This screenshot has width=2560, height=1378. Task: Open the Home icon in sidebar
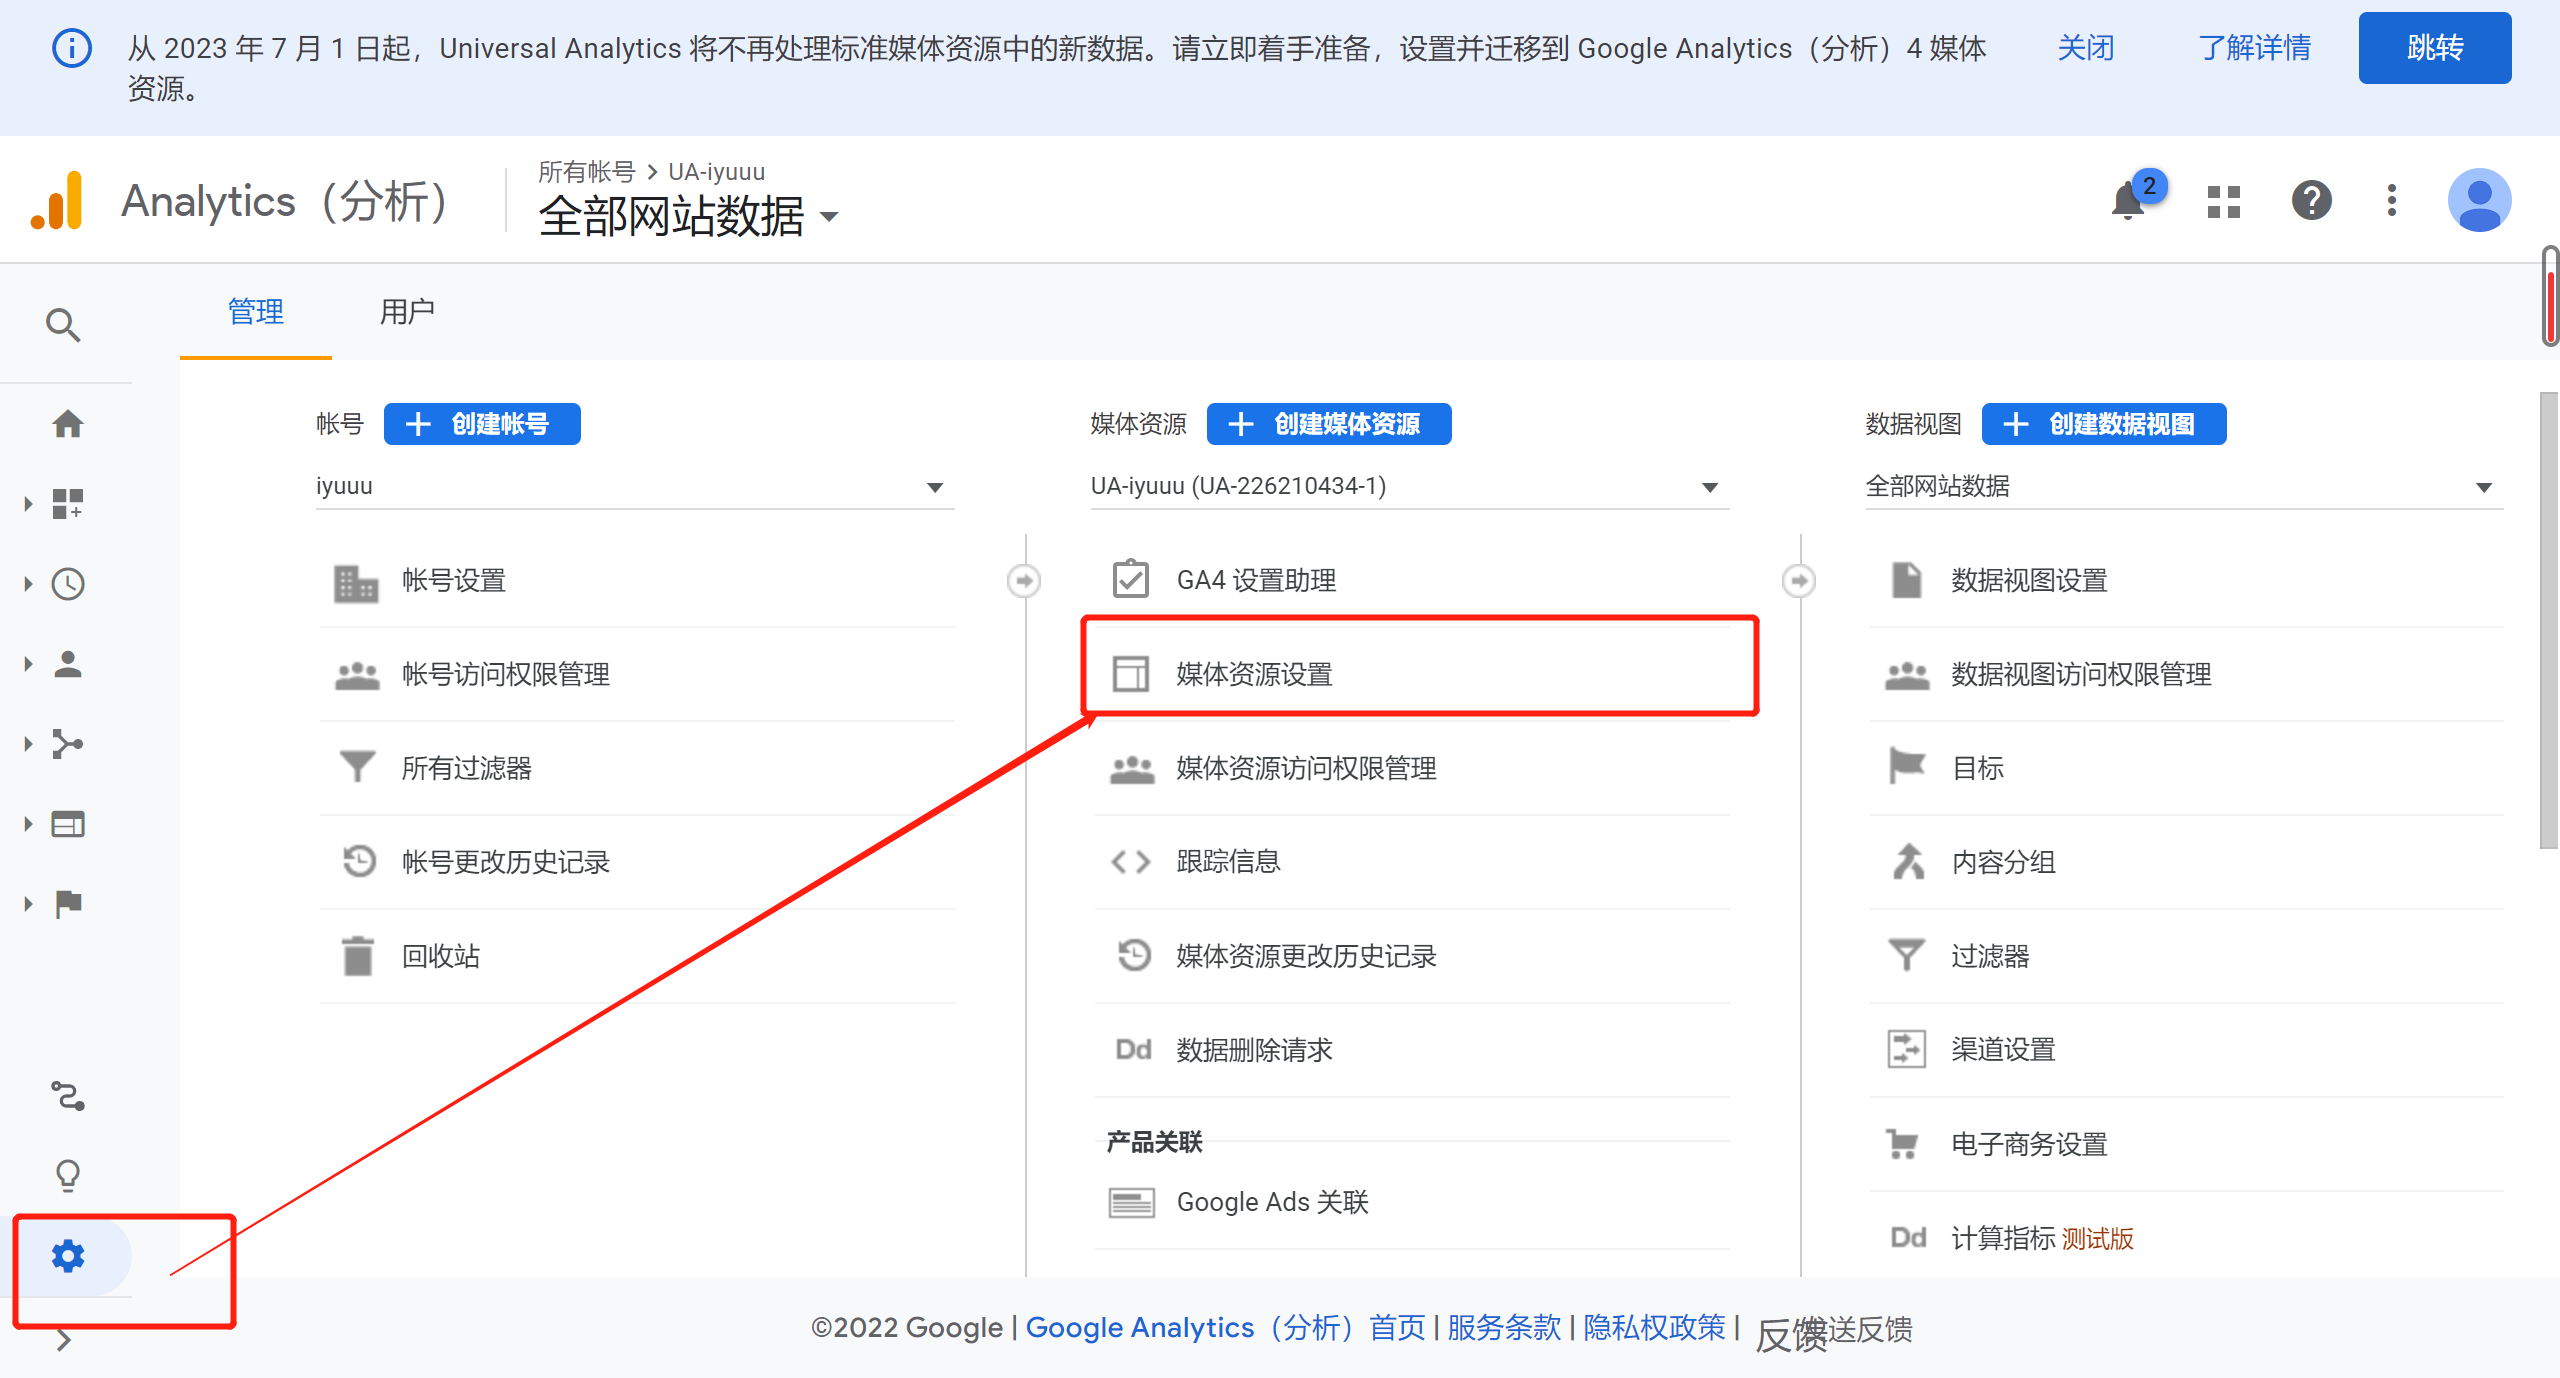[66, 423]
